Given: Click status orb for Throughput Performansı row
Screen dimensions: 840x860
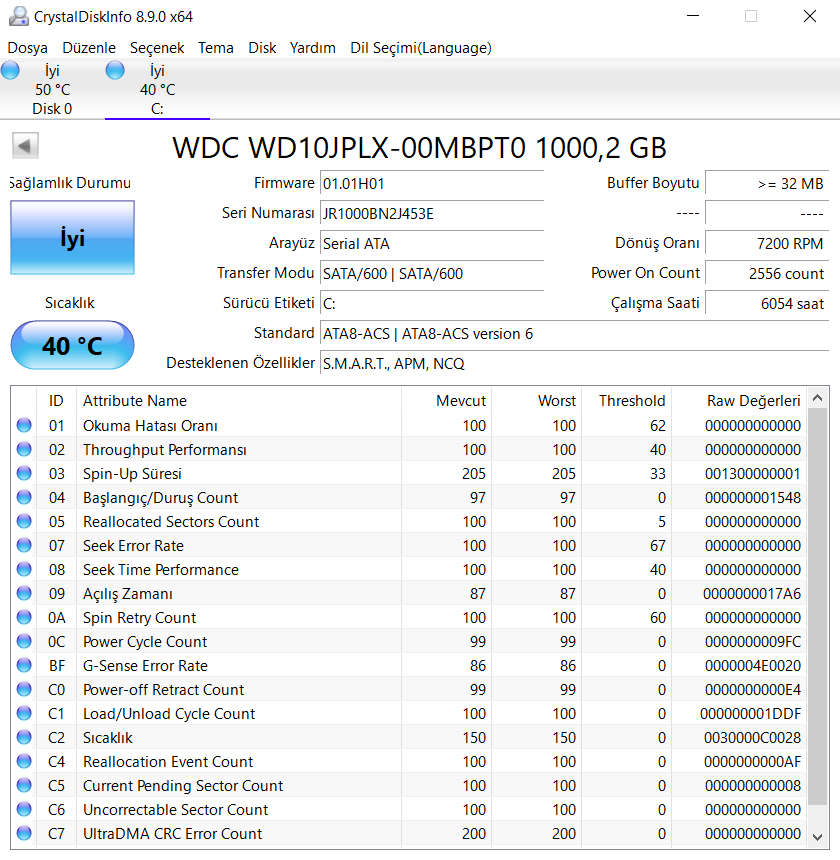Looking at the screenshot, I should 24,449.
